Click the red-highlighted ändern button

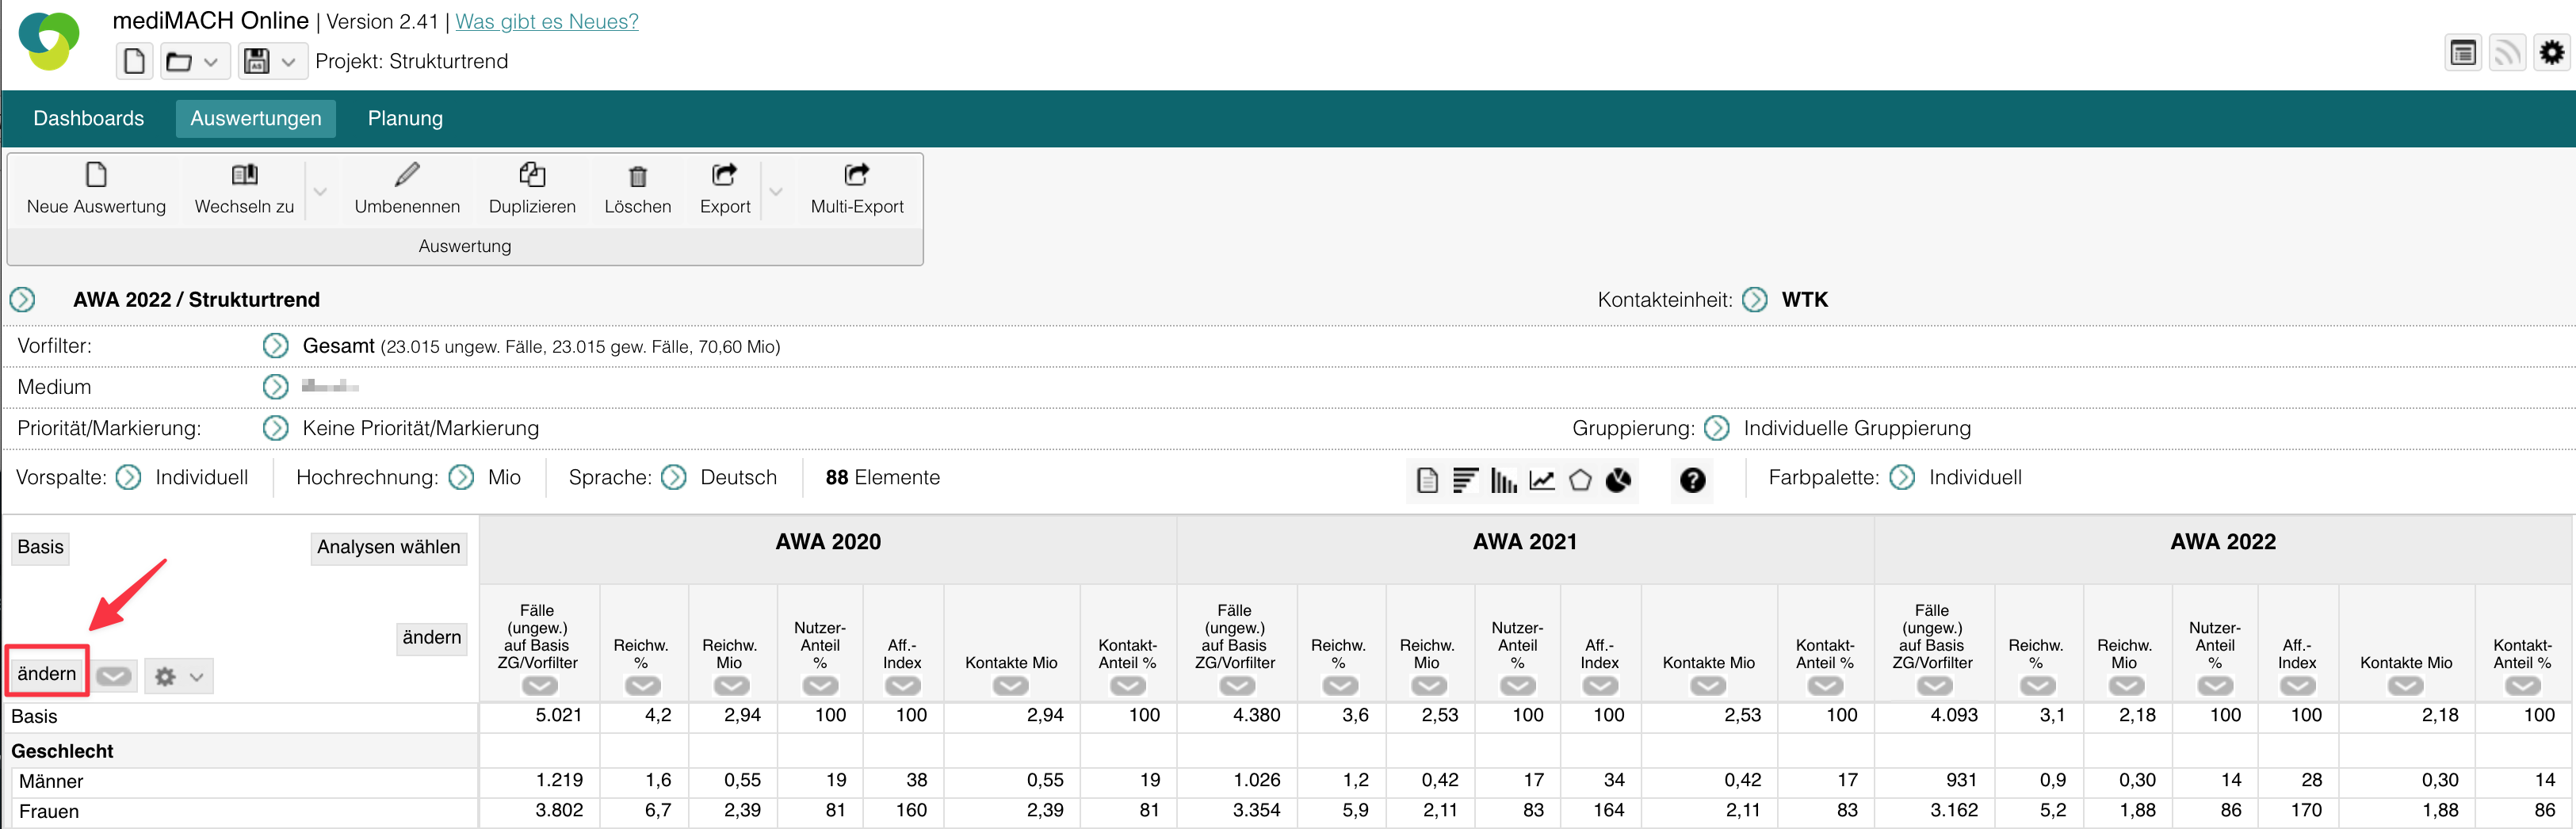coord(47,673)
